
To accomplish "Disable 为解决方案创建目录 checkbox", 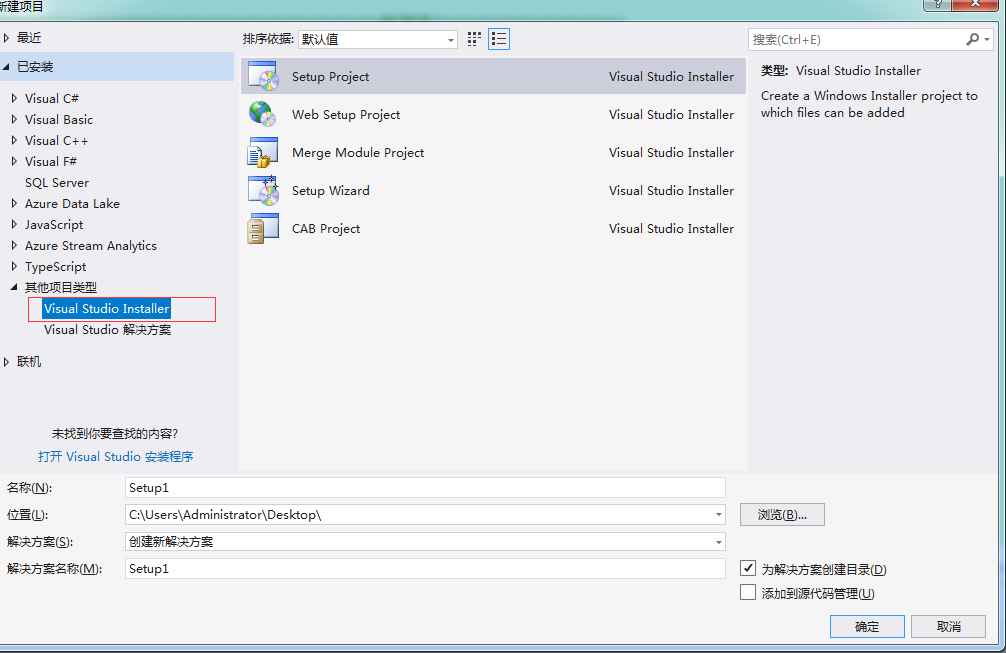I will [x=748, y=567].
